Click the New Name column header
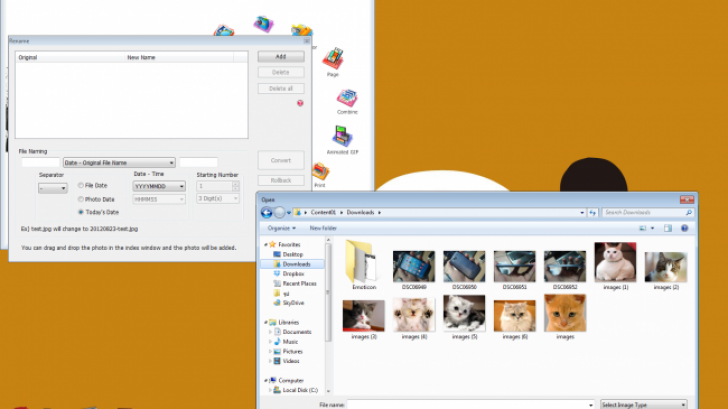This screenshot has height=409, width=728. click(x=179, y=58)
